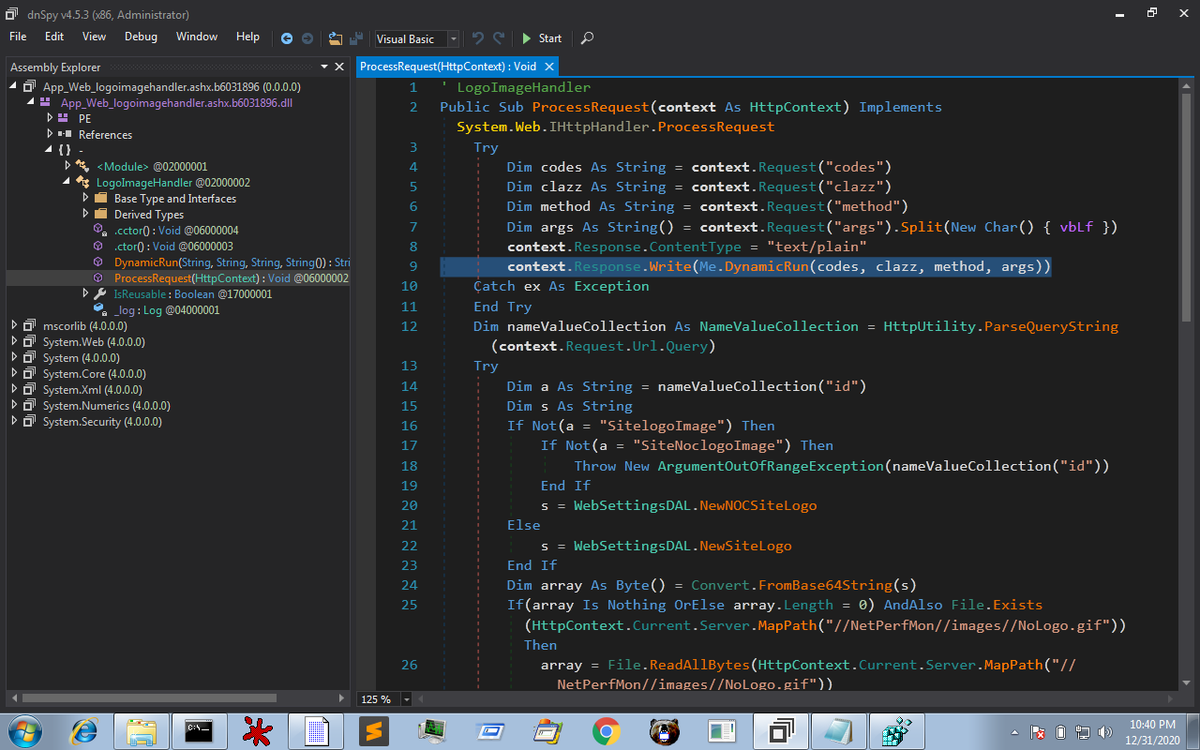Open the Edit menu
The height and width of the screenshot is (750, 1200).
pos(54,36)
